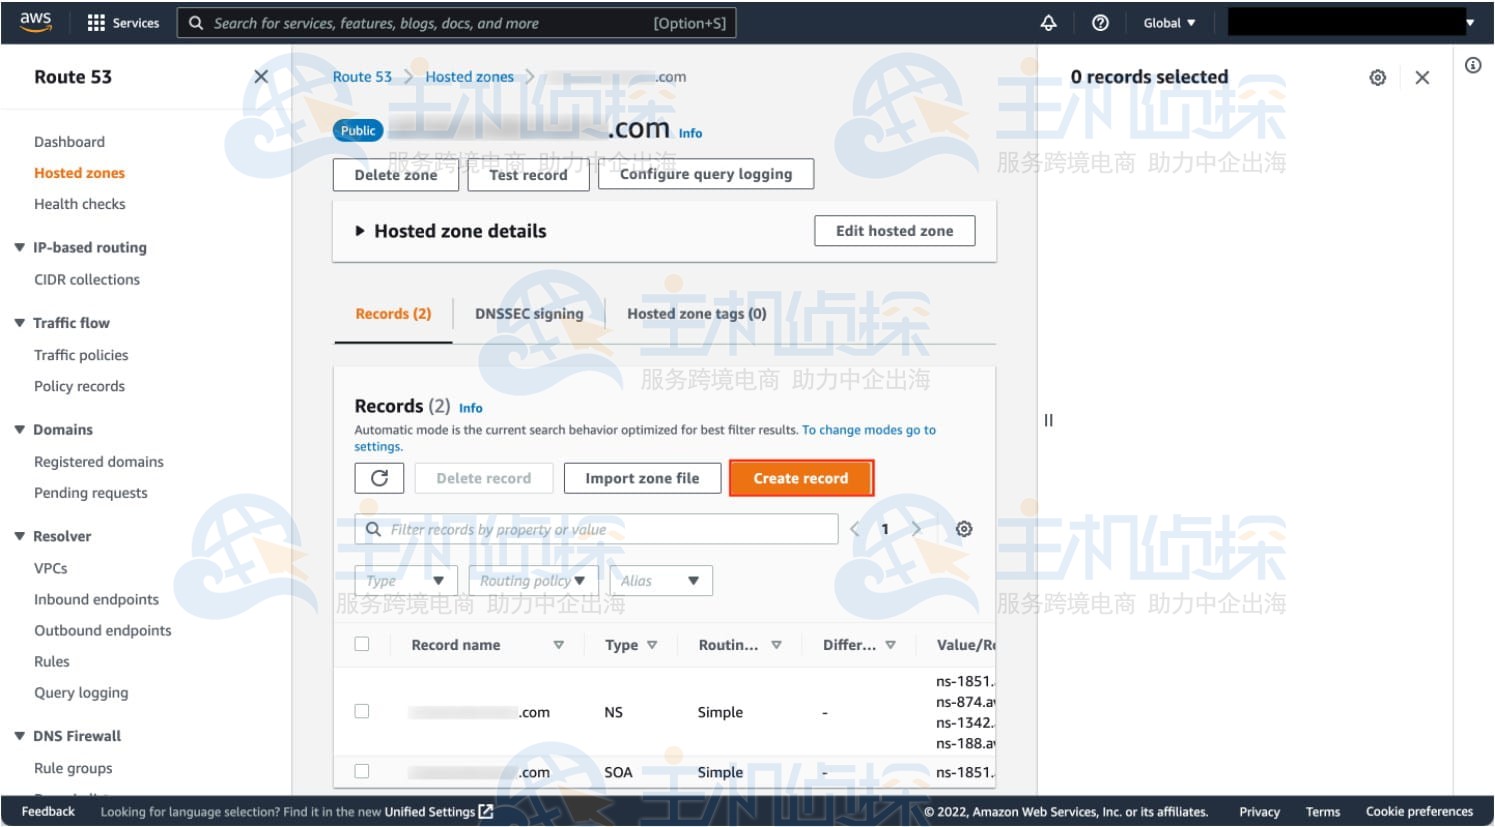The width and height of the screenshot is (1495, 827).
Task: Open the Services grid menu
Action: point(124,23)
